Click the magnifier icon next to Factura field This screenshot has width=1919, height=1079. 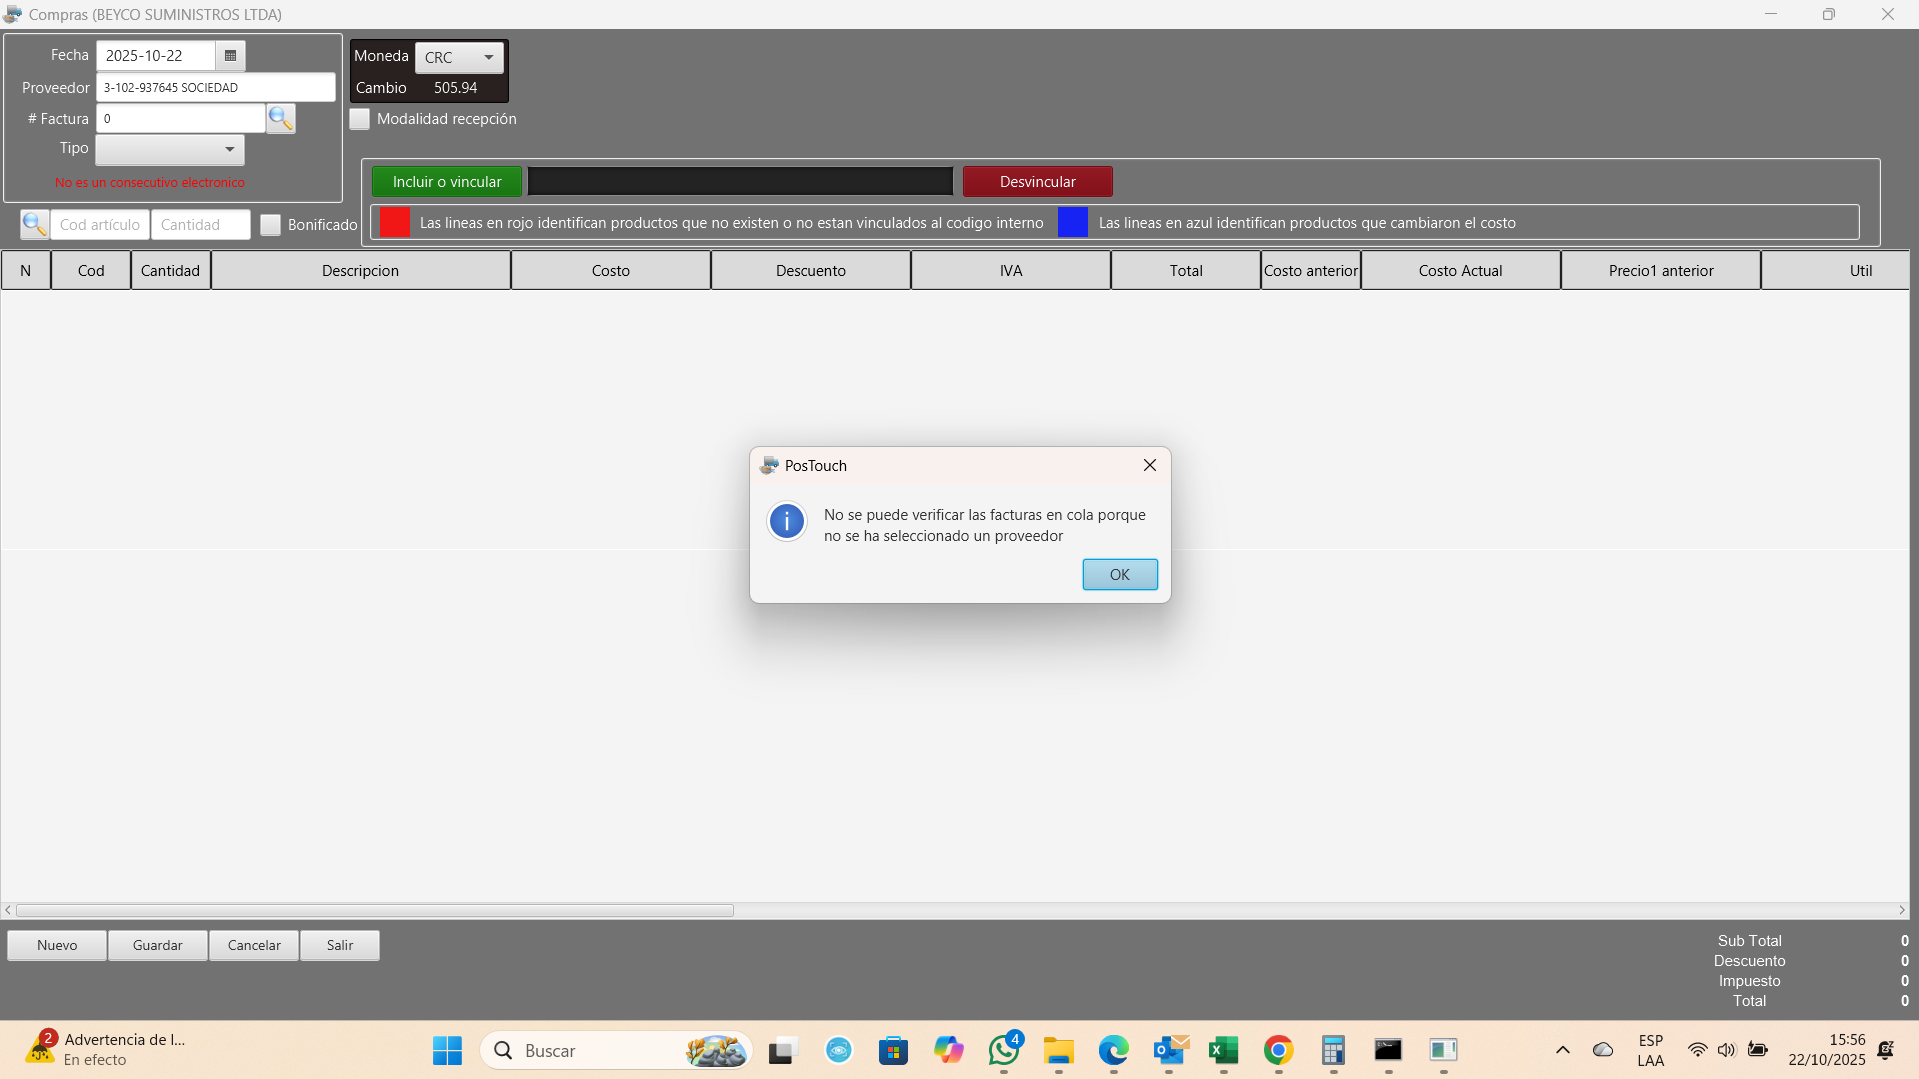(281, 119)
